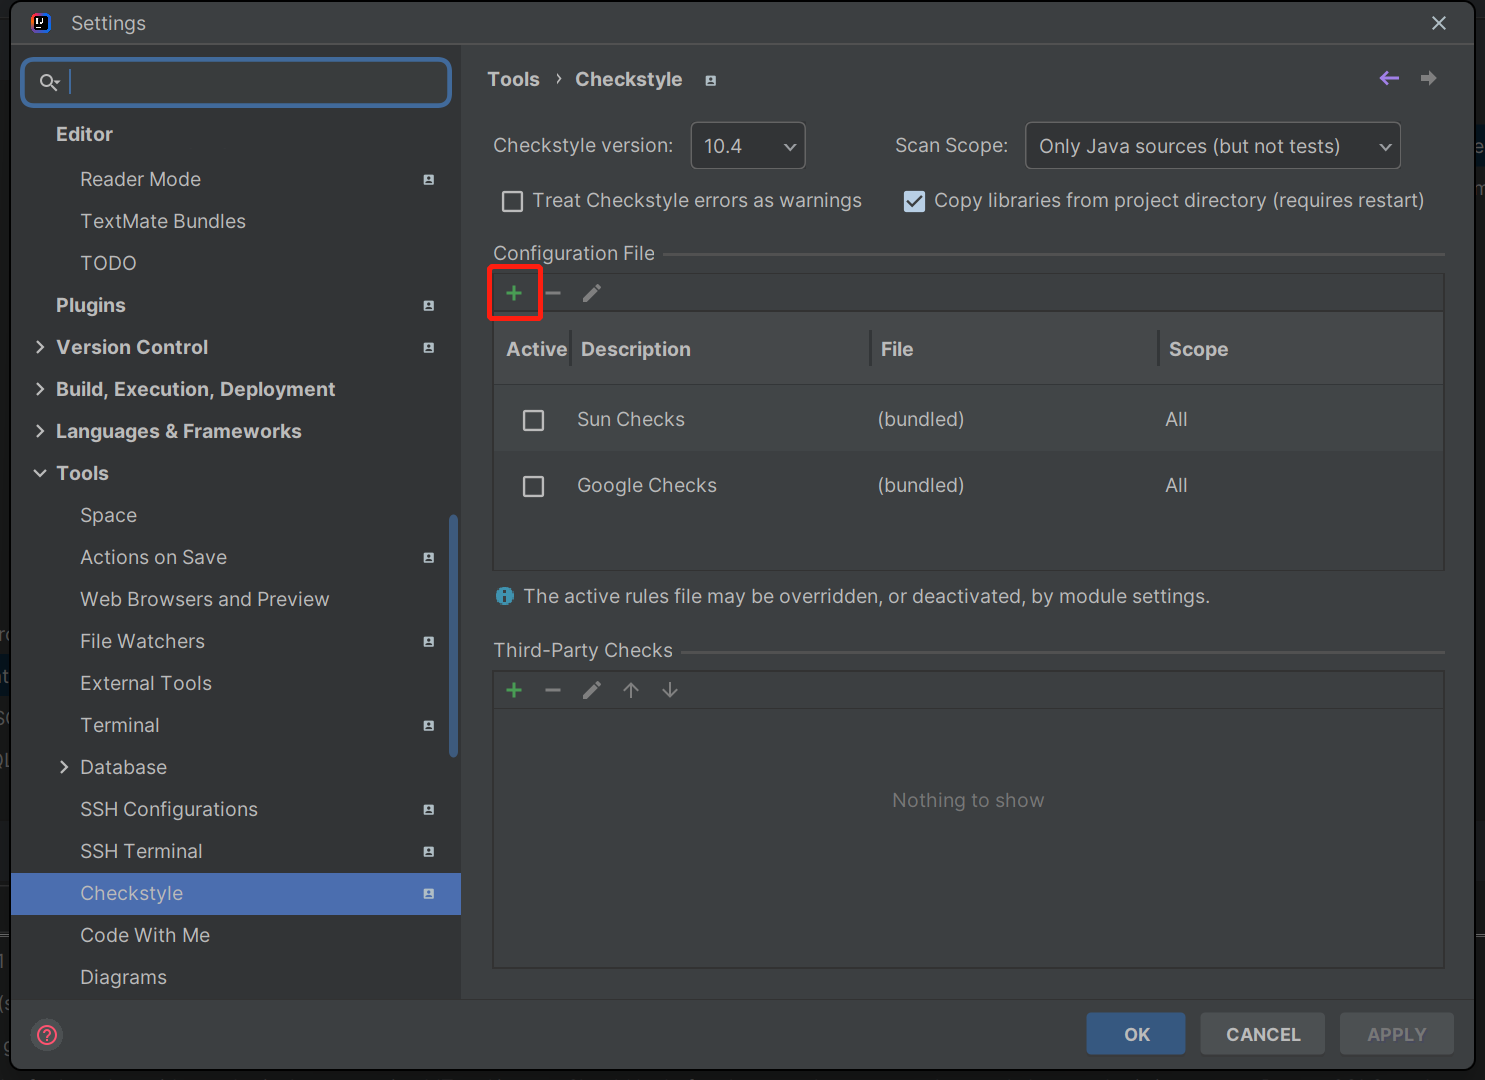Focus the settings search field
The width and height of the screenshot is (1485, 1080).
click(250, 82)
